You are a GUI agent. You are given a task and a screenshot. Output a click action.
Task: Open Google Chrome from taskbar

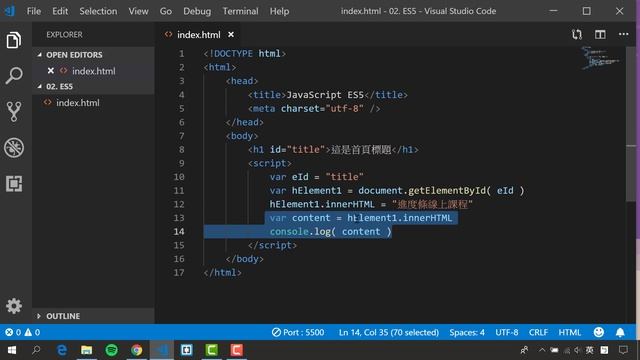pyautogui.click(x=137, y=350)
